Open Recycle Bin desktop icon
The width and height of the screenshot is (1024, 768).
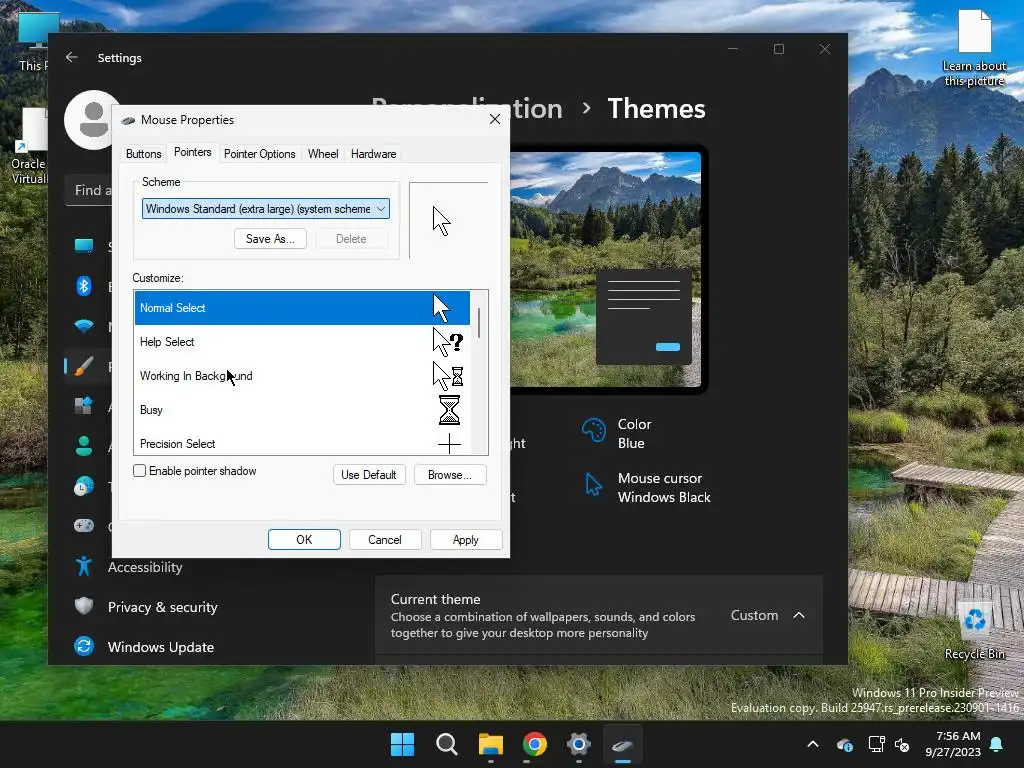click(x=974, y=630)
